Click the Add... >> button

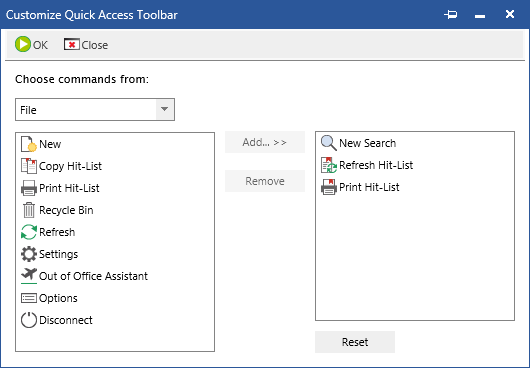[265, 142]
